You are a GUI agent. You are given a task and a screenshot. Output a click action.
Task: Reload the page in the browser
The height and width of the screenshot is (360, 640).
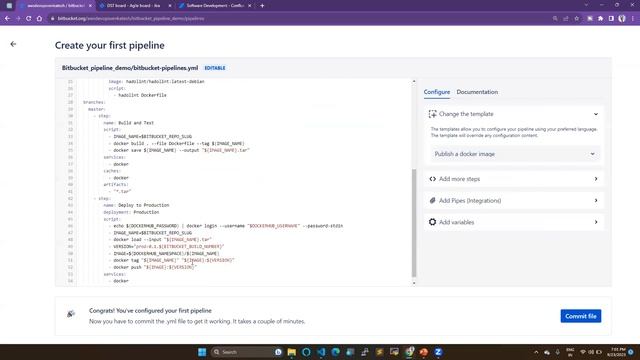[x=29, y=18]
